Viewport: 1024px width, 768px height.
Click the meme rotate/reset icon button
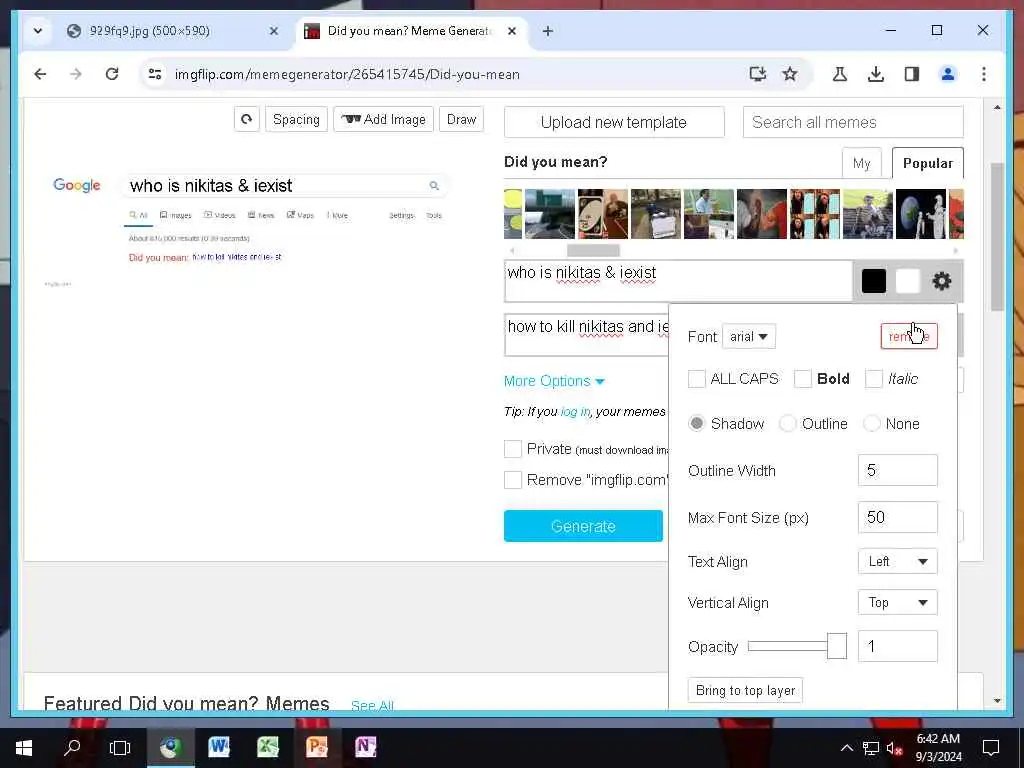click(x=247, y=120)
